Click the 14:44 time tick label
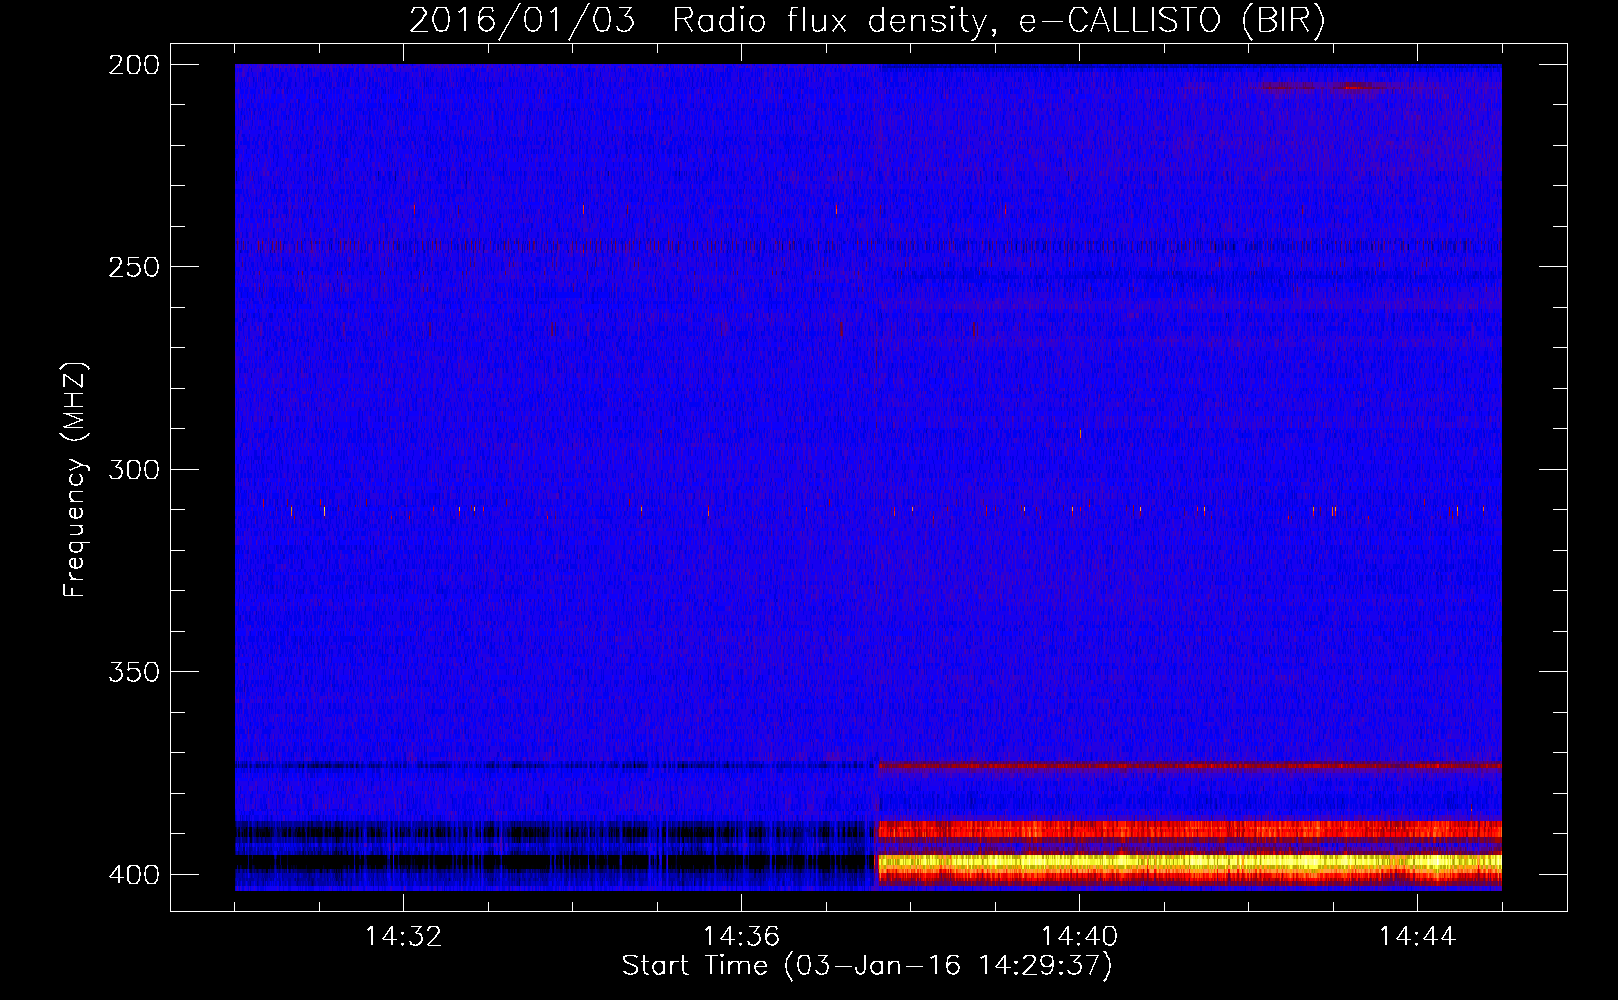1618x1000 pixels. tap(1417, 937)
